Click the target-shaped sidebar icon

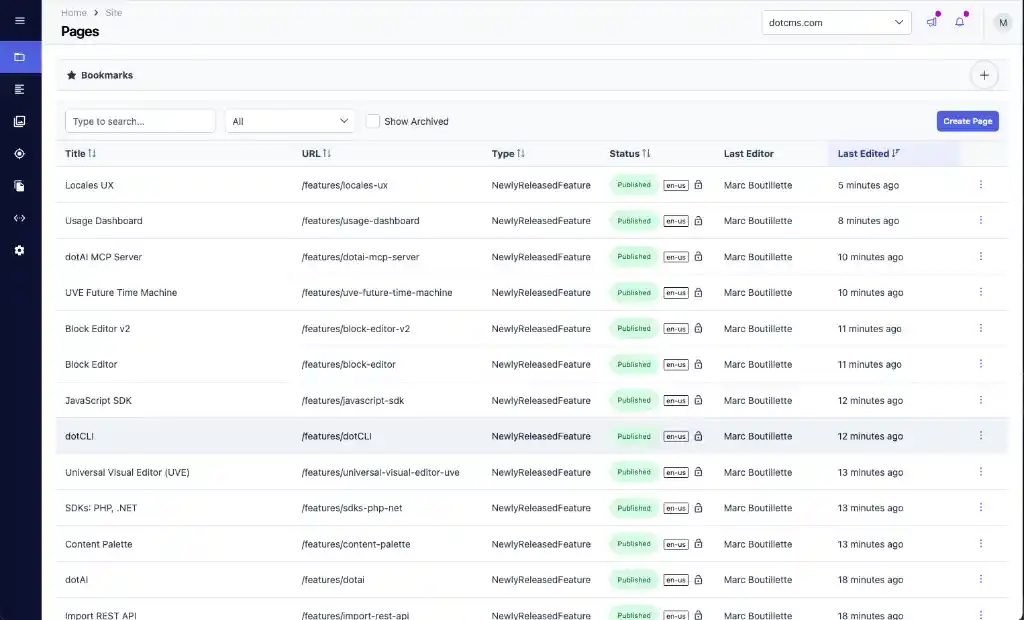(x=20, y=153)
